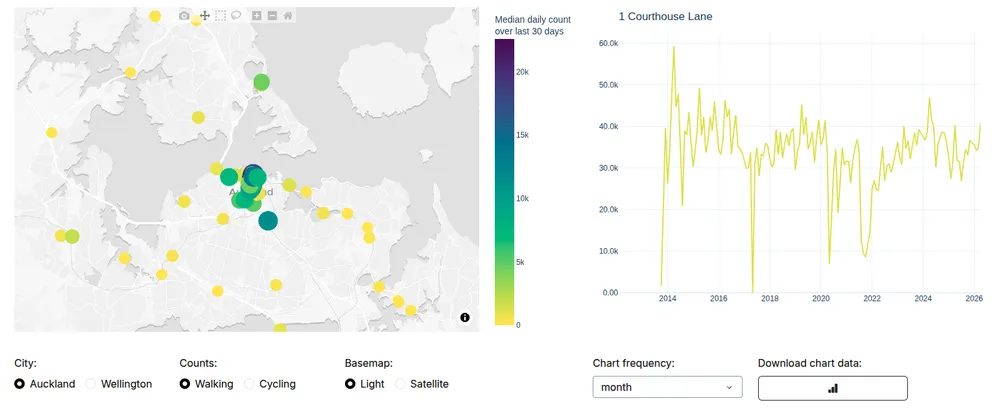
Task: Select the pan tool in map toolbar
Action: click(x=205, y=16)
